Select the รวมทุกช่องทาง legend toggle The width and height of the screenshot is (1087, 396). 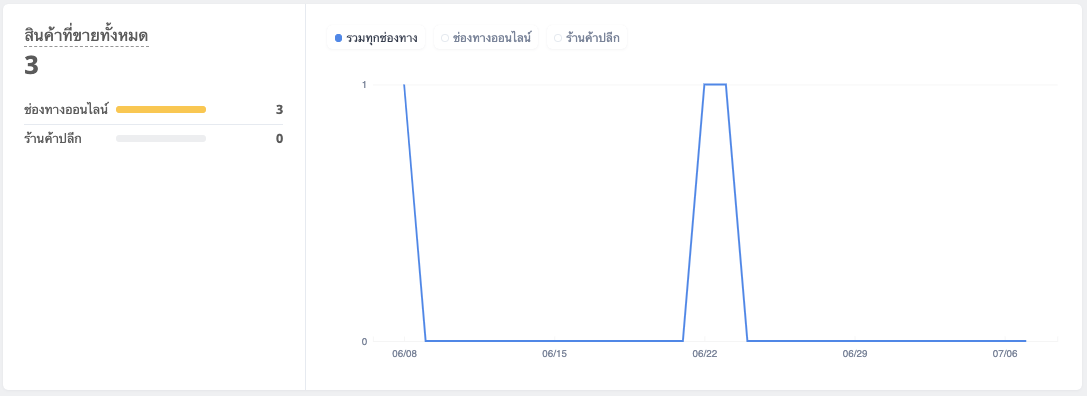(376, 38)
